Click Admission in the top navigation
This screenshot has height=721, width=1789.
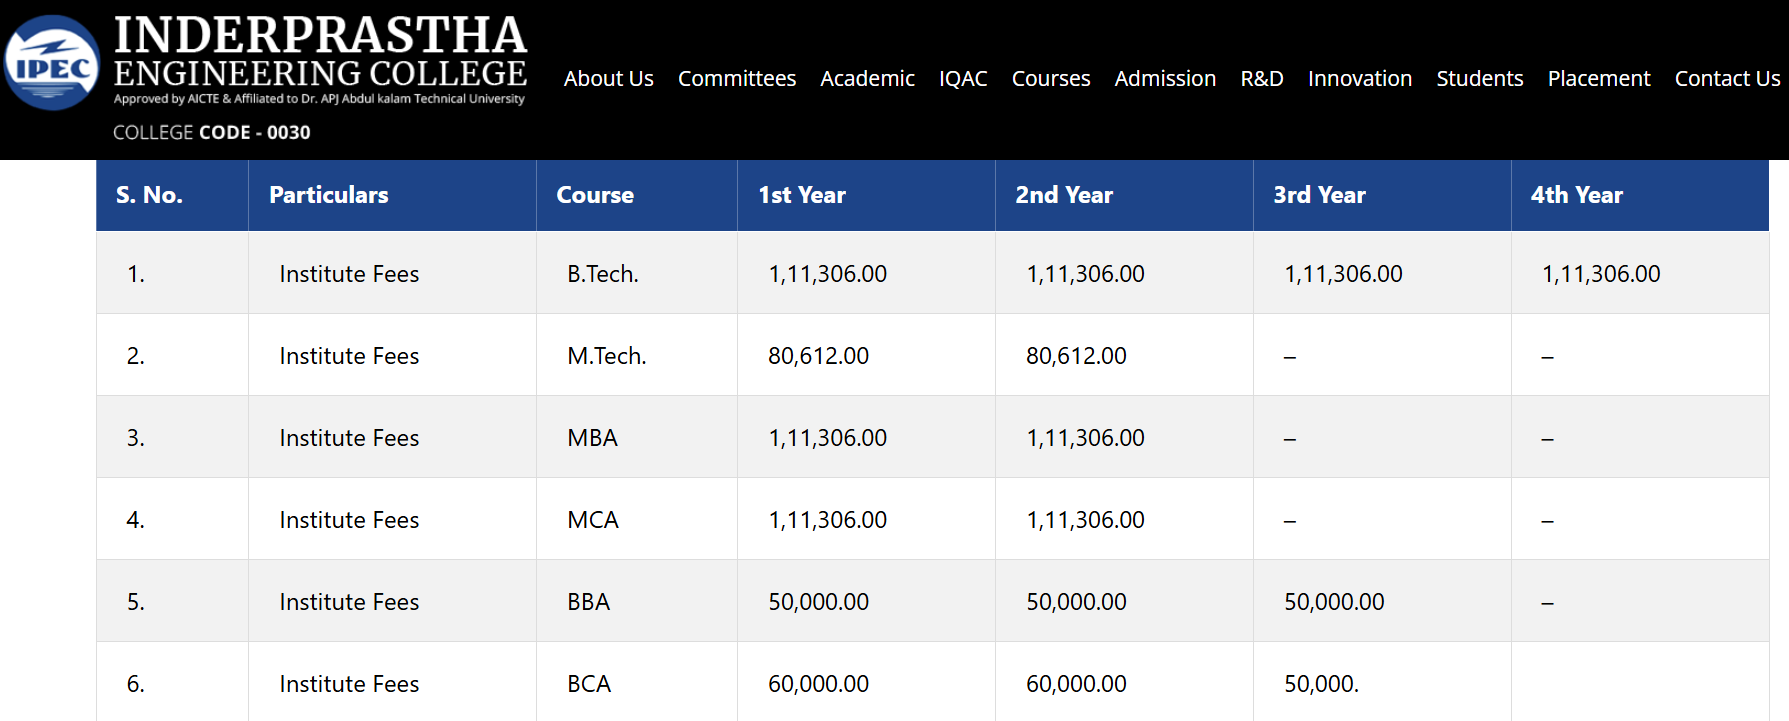[1165, 78]
